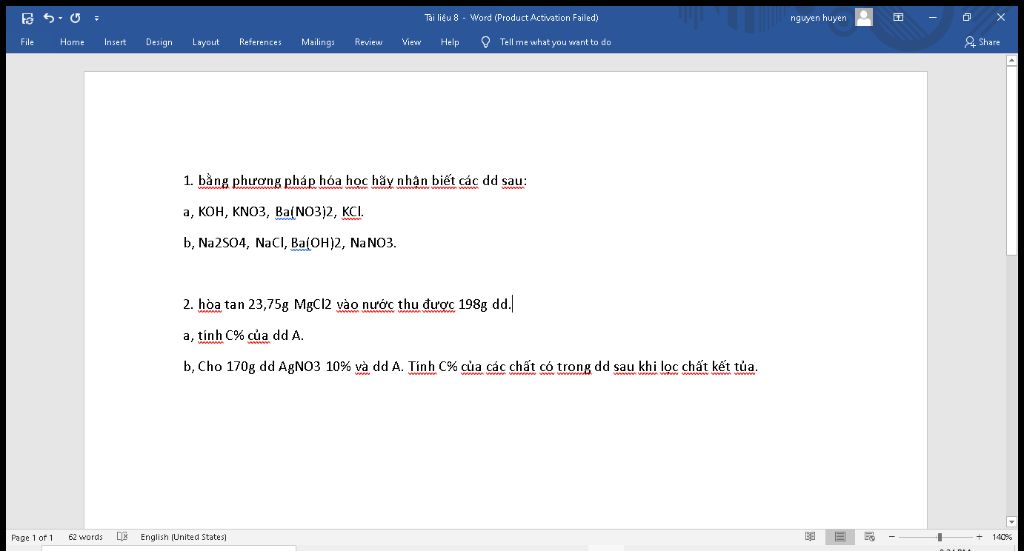Click on 'KOH, KNO3, Ba(NO3)2, KCl.' line

pos(281,212)
